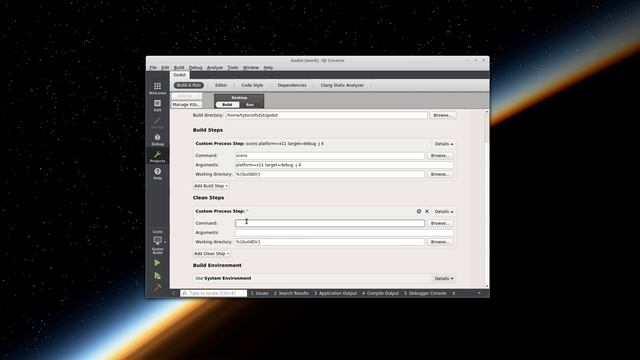
Task: Browse for the build directory
Action: click(442, 116)
